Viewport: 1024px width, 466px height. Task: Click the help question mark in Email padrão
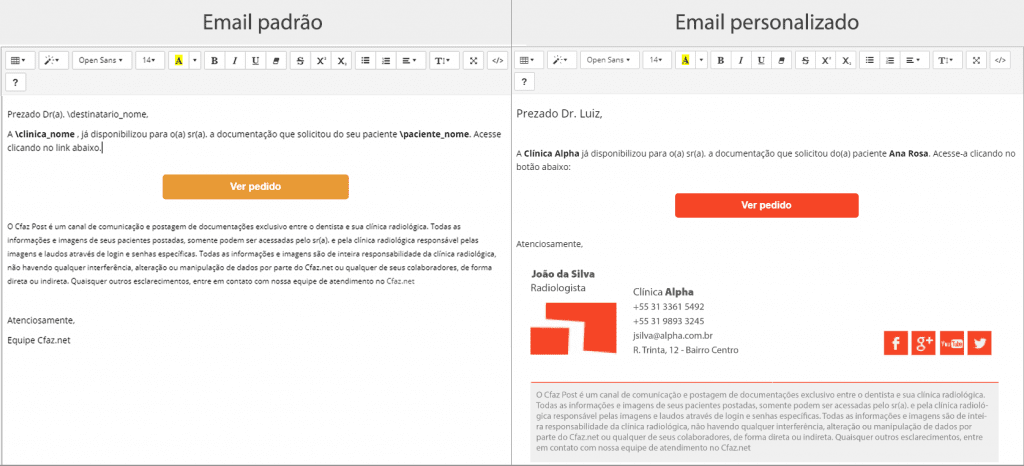[x=16, y=82]
